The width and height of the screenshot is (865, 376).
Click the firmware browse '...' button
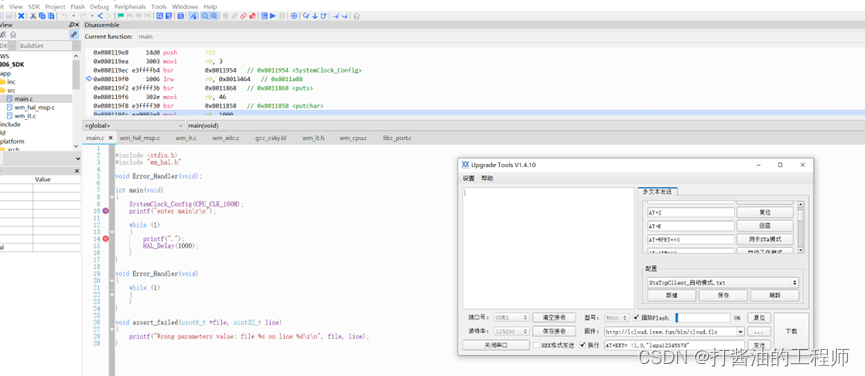coord(759,332)
